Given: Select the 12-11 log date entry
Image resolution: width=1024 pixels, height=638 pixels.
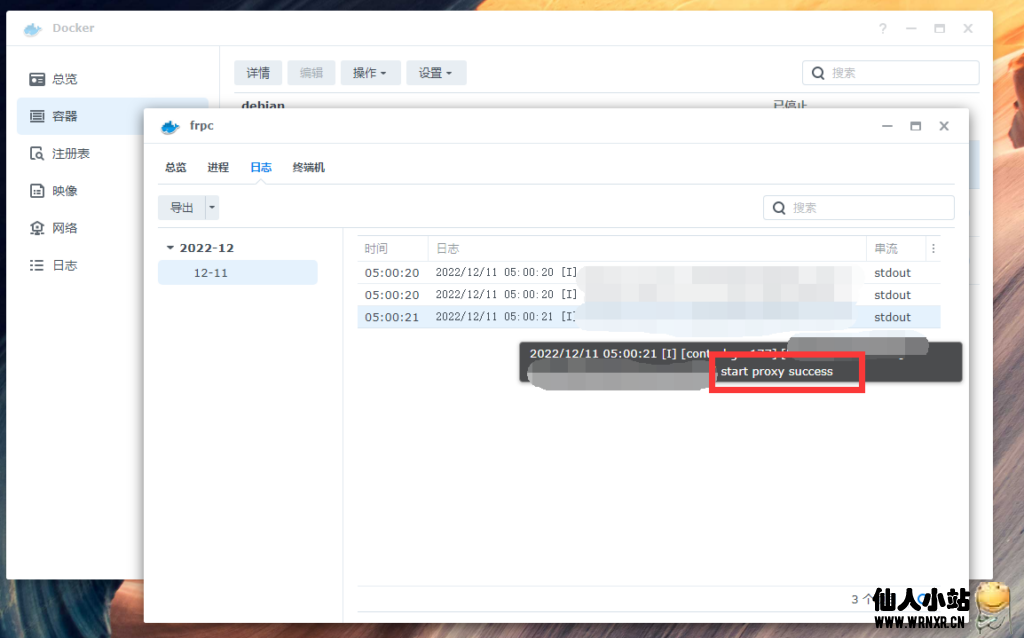Looking at the screenshot, I should click(x=211, y=272).
